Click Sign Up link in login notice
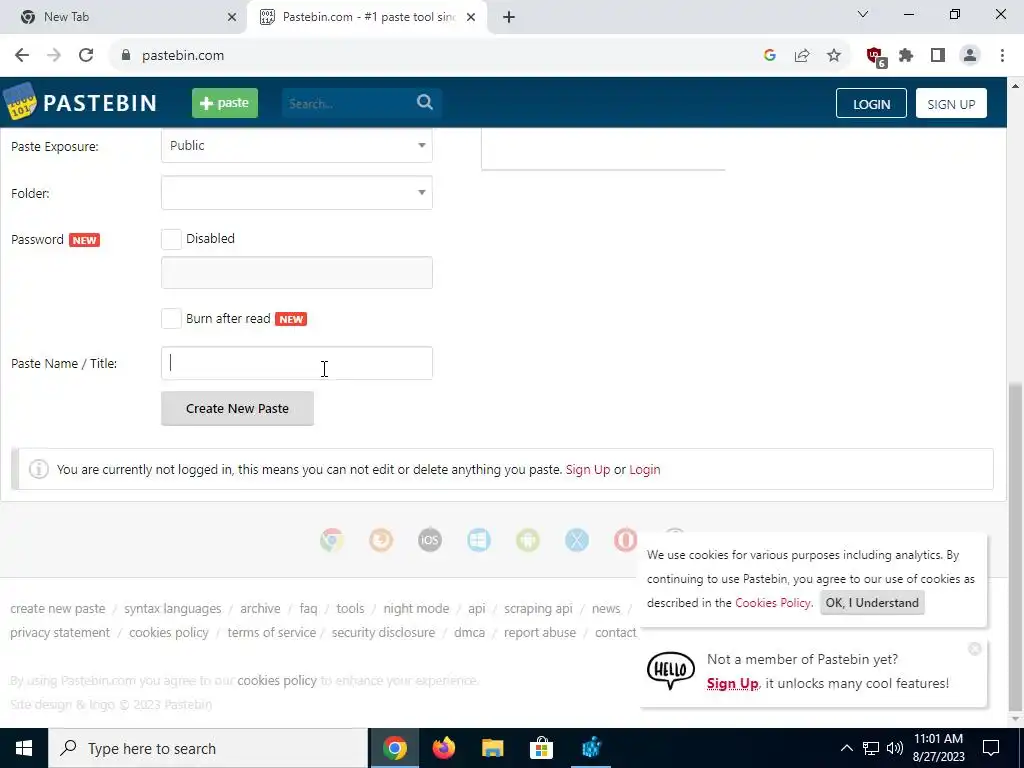The width and height of the screenshot is (1024, 768). pos(588,470)
